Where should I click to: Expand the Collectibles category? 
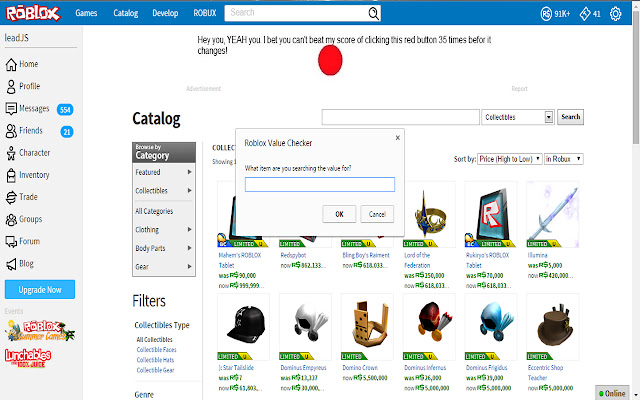[164, 191]
